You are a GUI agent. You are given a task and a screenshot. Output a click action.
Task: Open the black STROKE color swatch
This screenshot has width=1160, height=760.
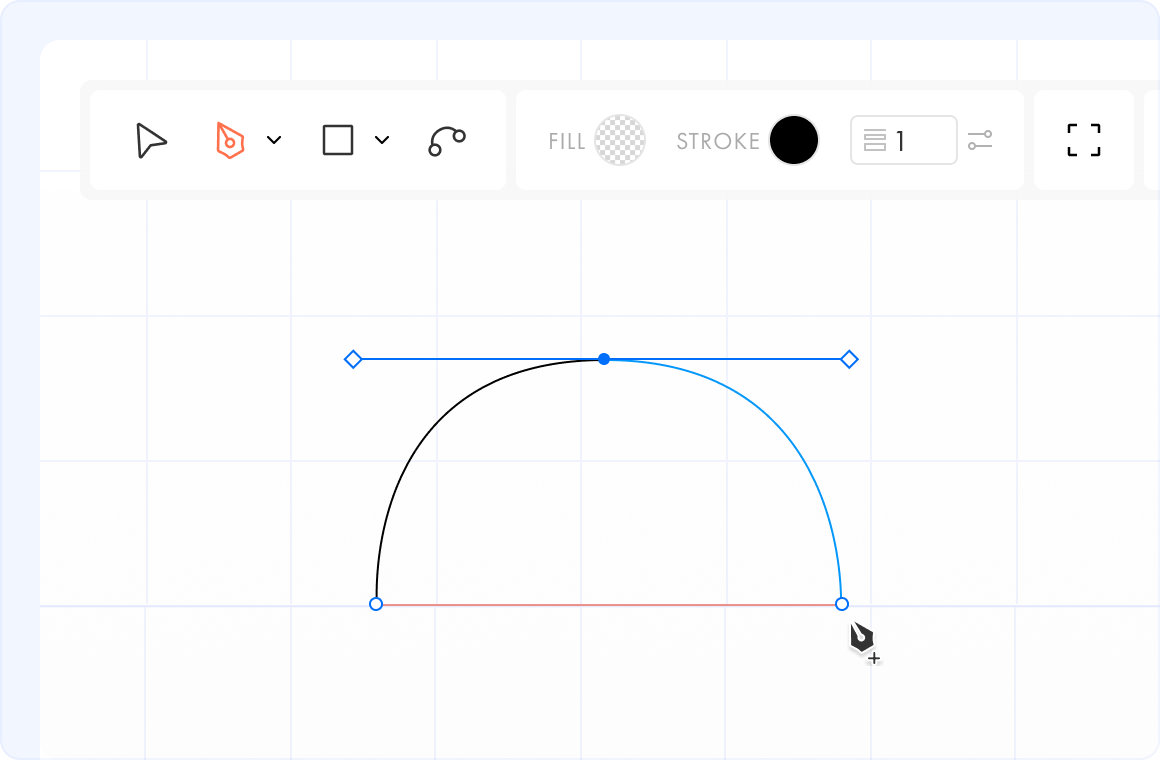coord(795,140)
